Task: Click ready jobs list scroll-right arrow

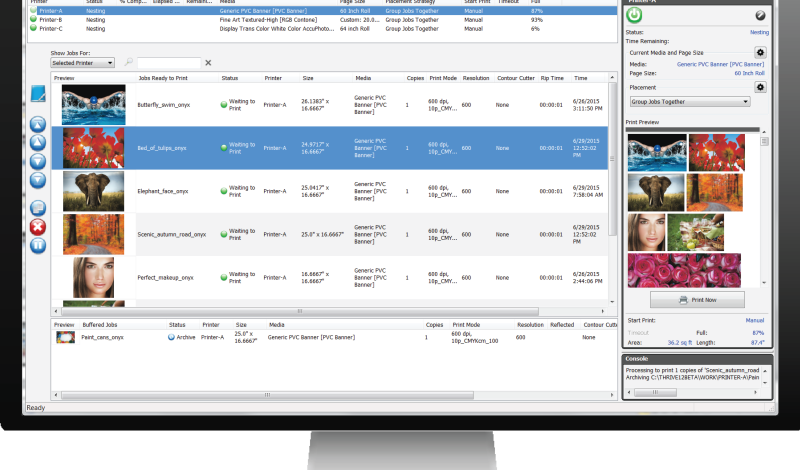Action: tap(603, 311)
